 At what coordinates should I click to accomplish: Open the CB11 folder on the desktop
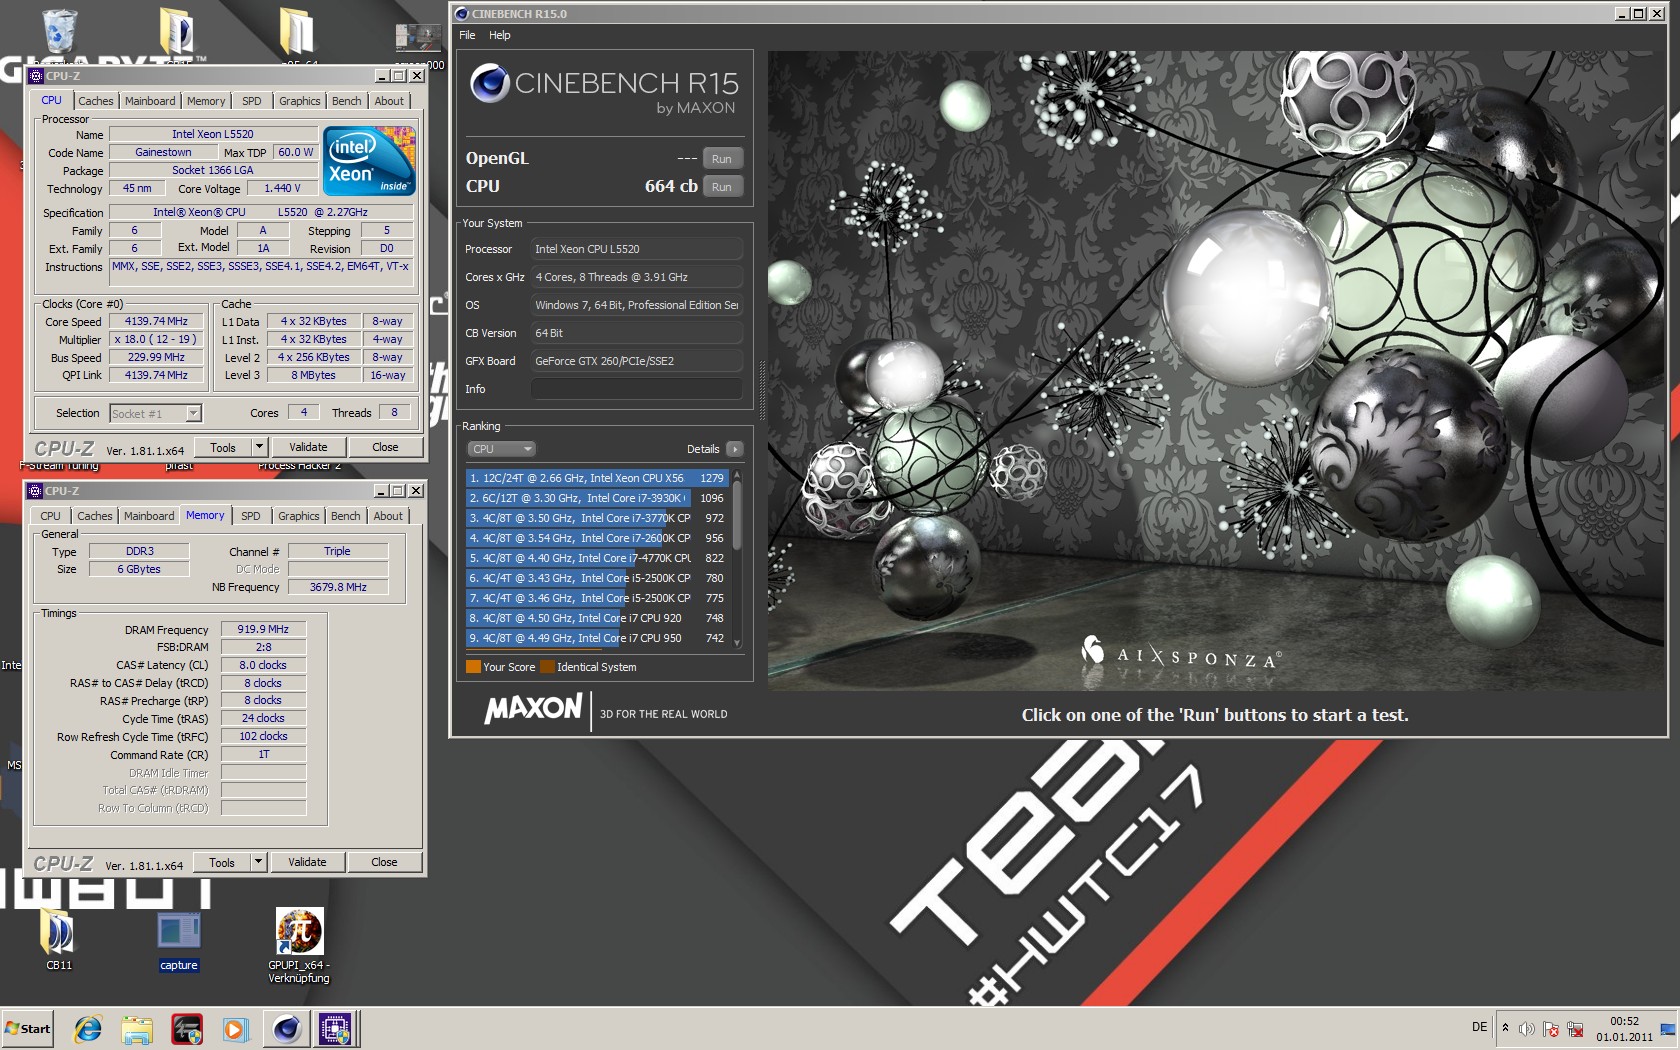(58, 938)
